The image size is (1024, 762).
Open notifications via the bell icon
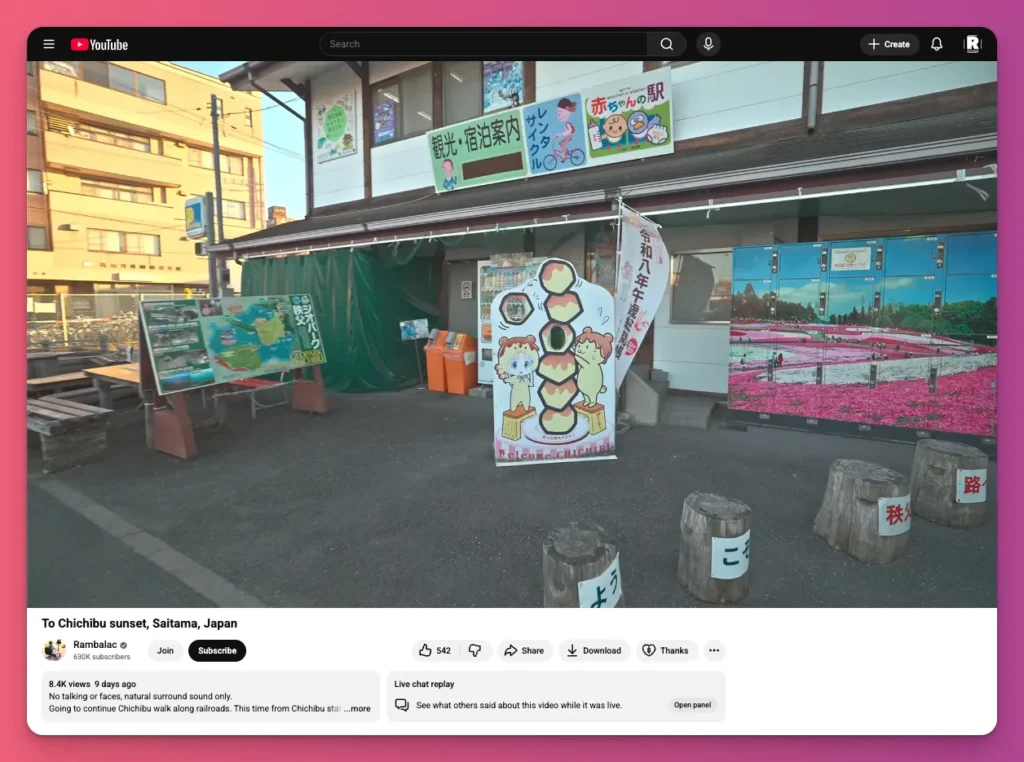[936, 44]
